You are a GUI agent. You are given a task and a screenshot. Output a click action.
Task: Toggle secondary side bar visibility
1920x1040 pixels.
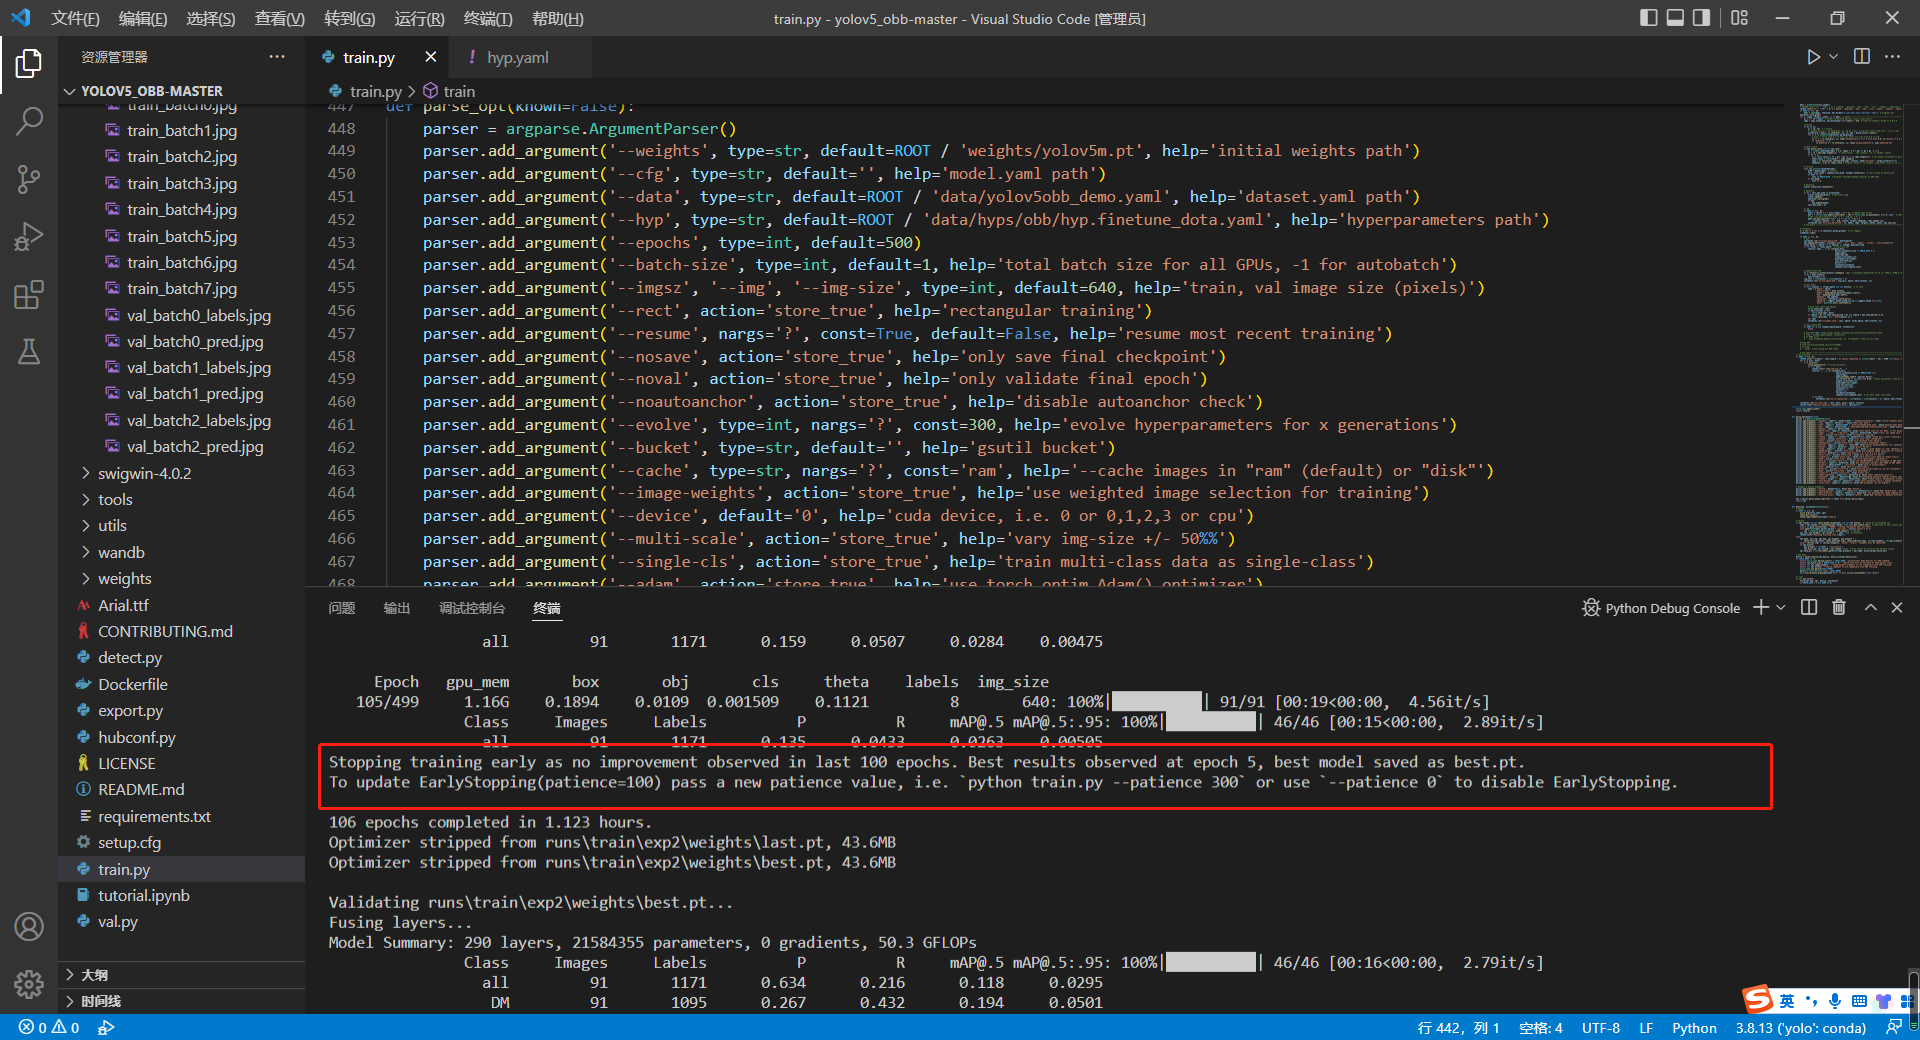(1701, 18)
